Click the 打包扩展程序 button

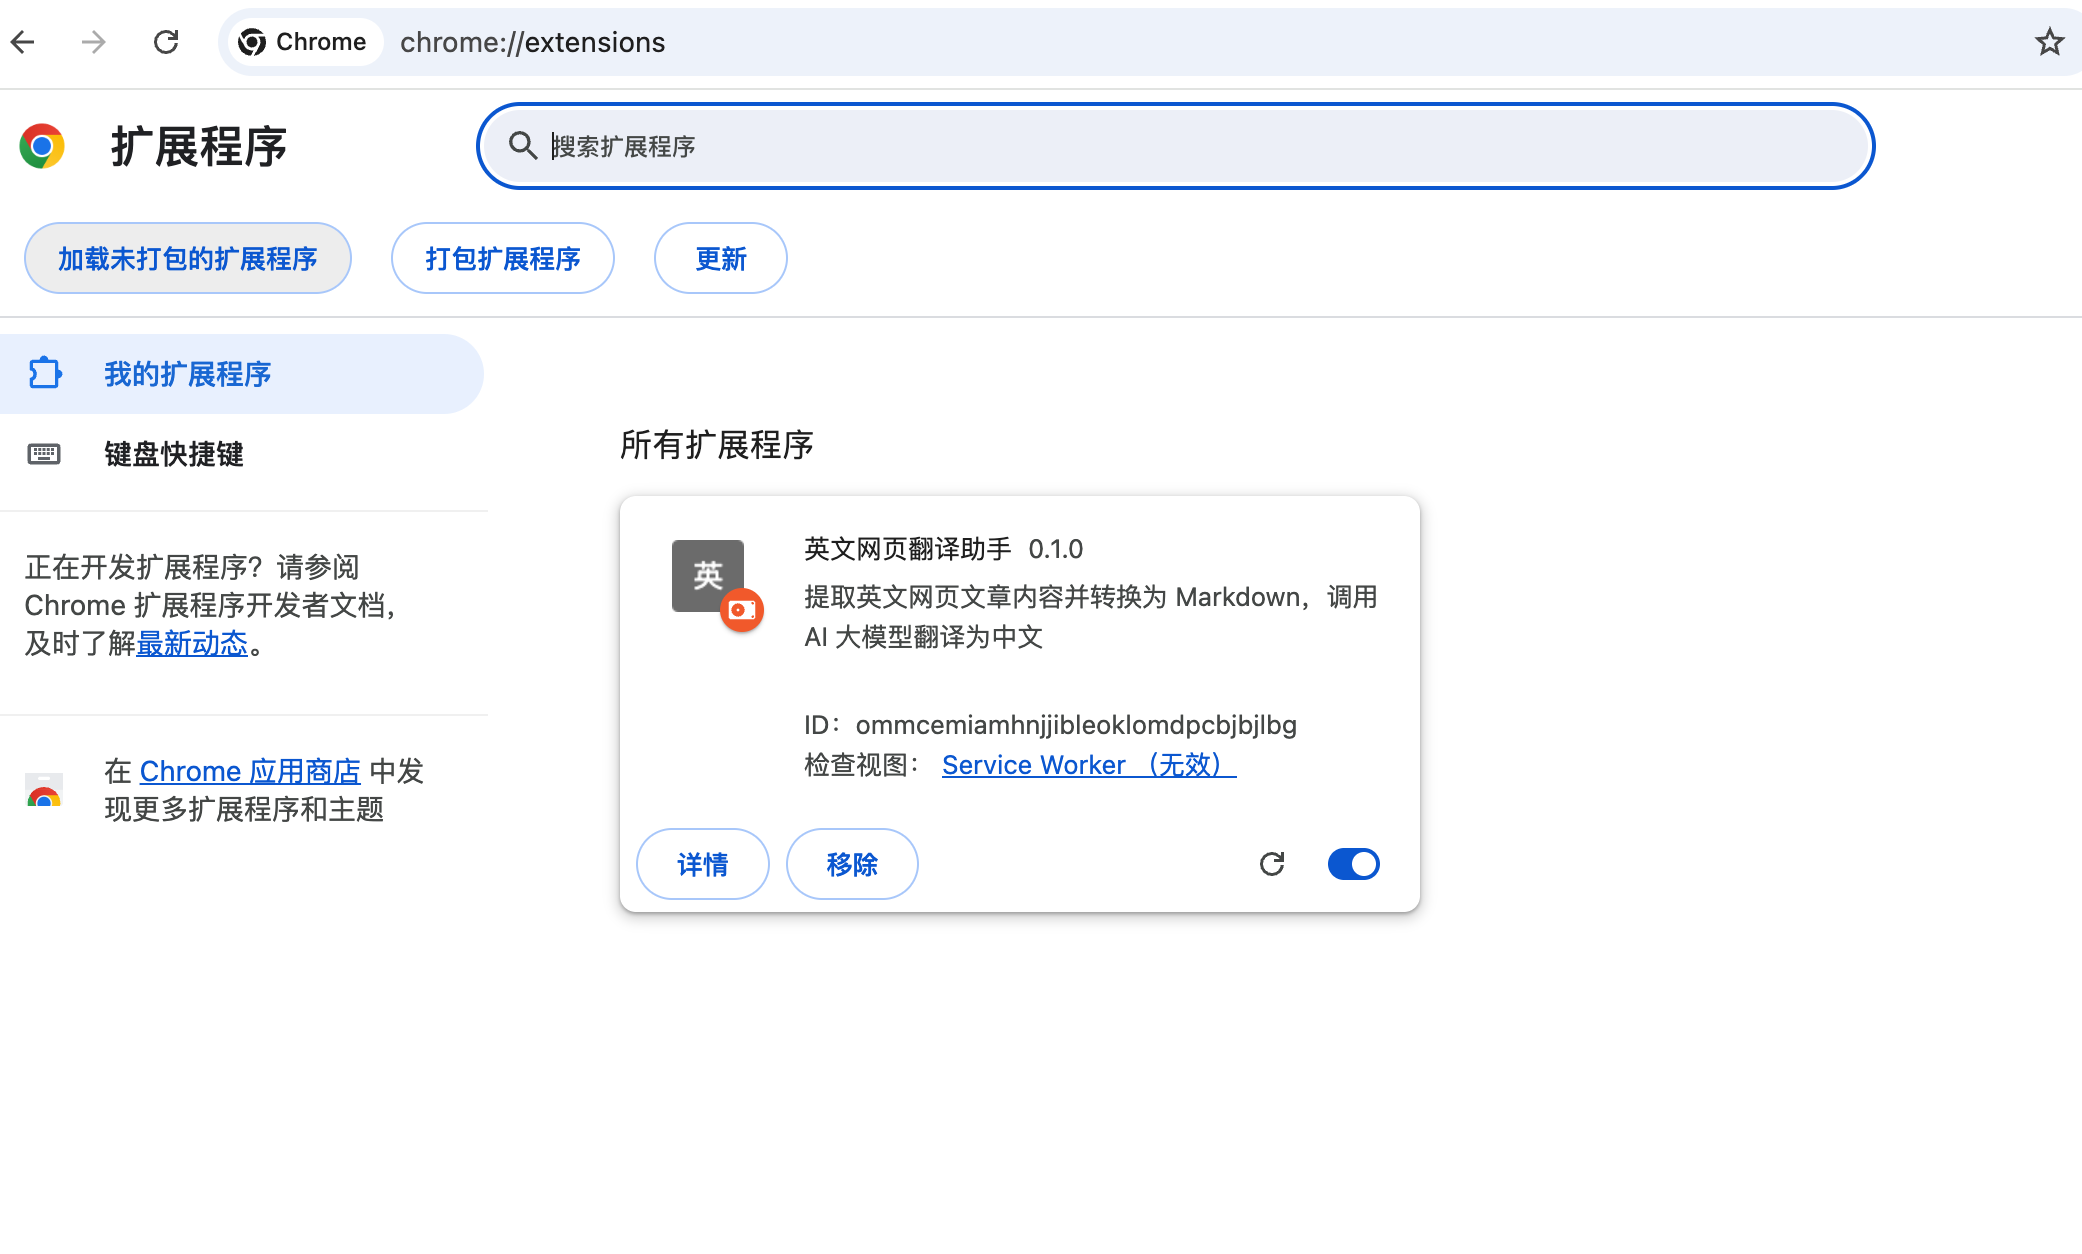pos(503,258)
